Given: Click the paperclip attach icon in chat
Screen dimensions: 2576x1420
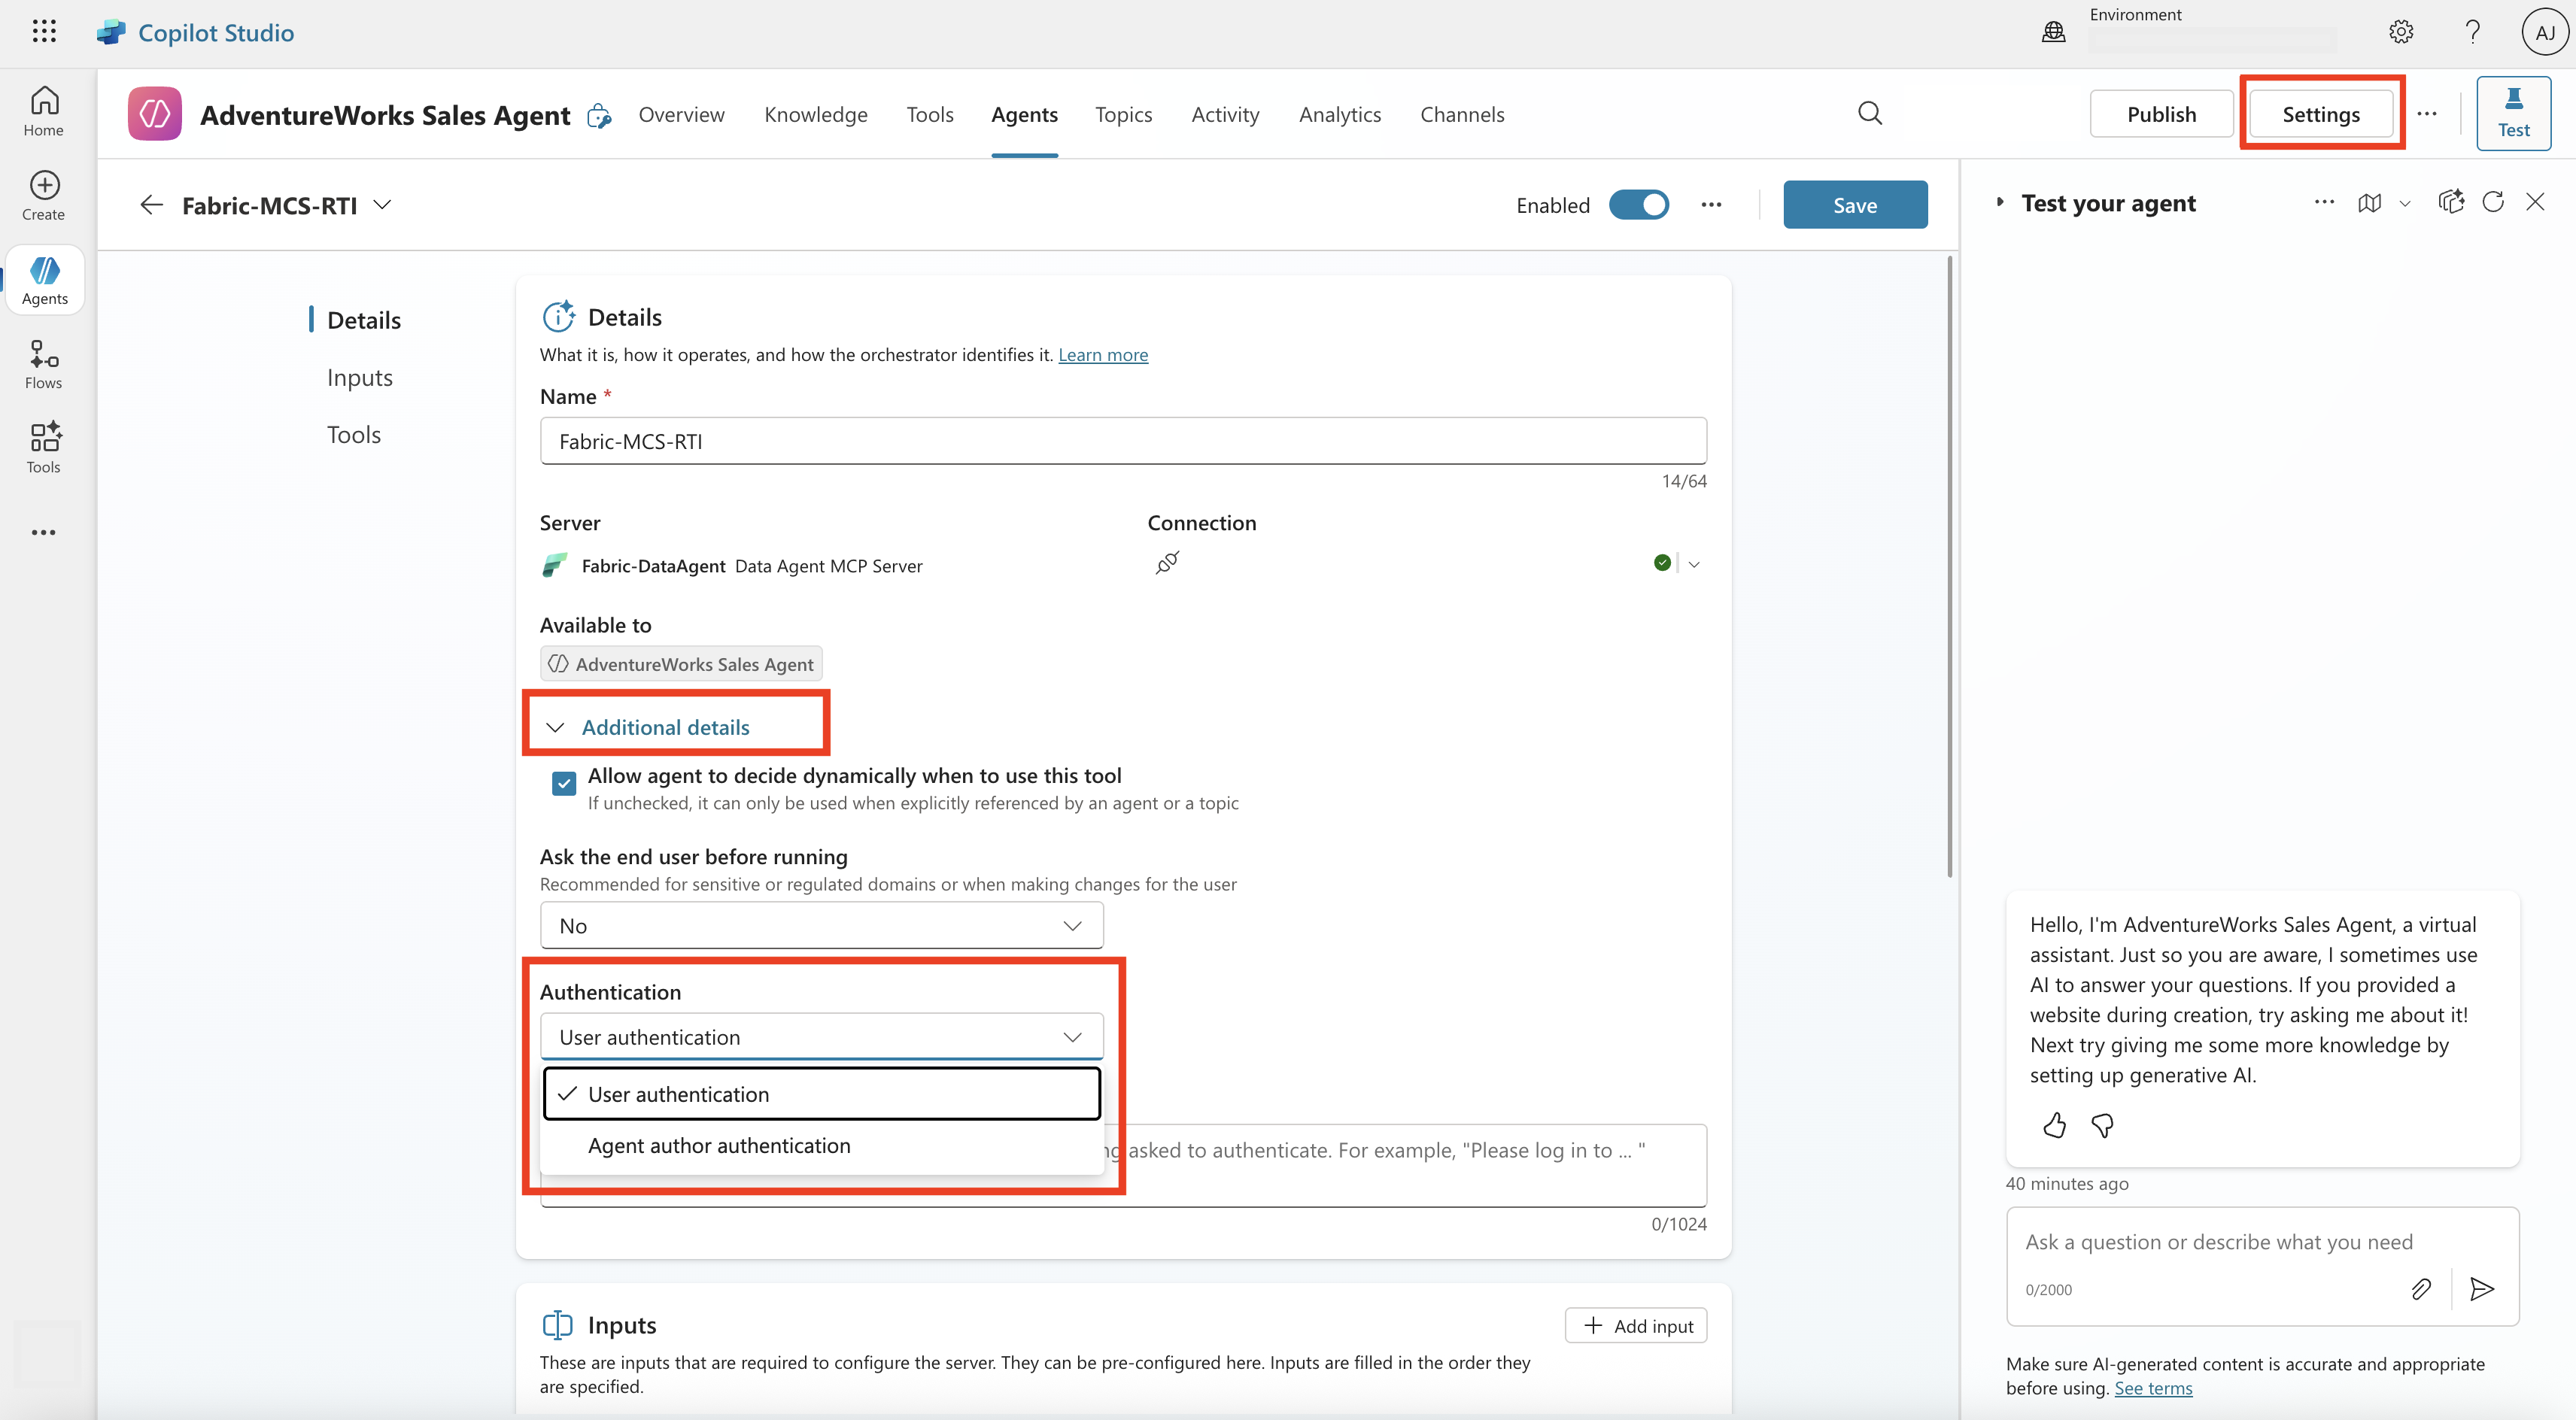Looking at the screenshot, I should coord(2420,1289).
